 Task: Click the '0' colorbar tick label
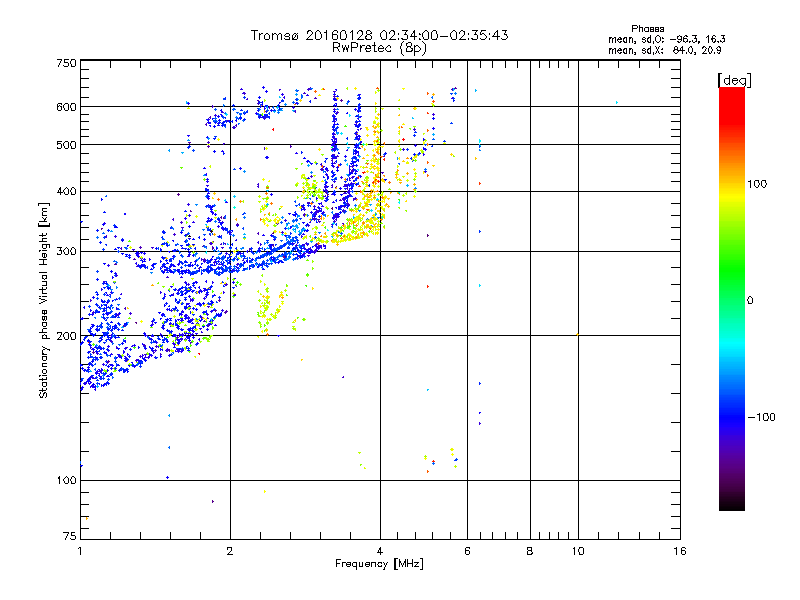(750, 301)
